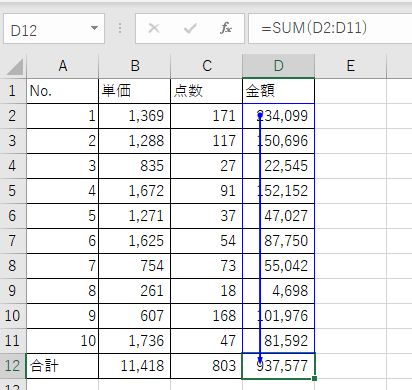Click cell D5 with value 152,152
412x390 pixels.
(x=279, y=191)
